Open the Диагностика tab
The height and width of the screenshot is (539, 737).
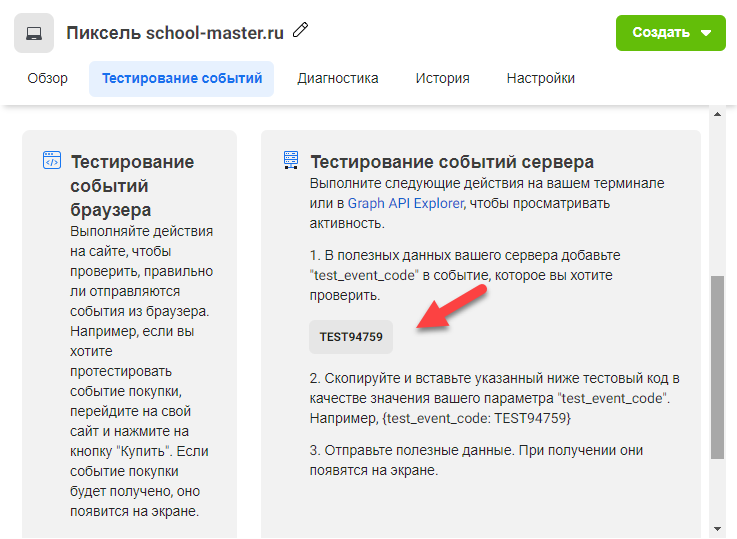(x=337, y=78)
